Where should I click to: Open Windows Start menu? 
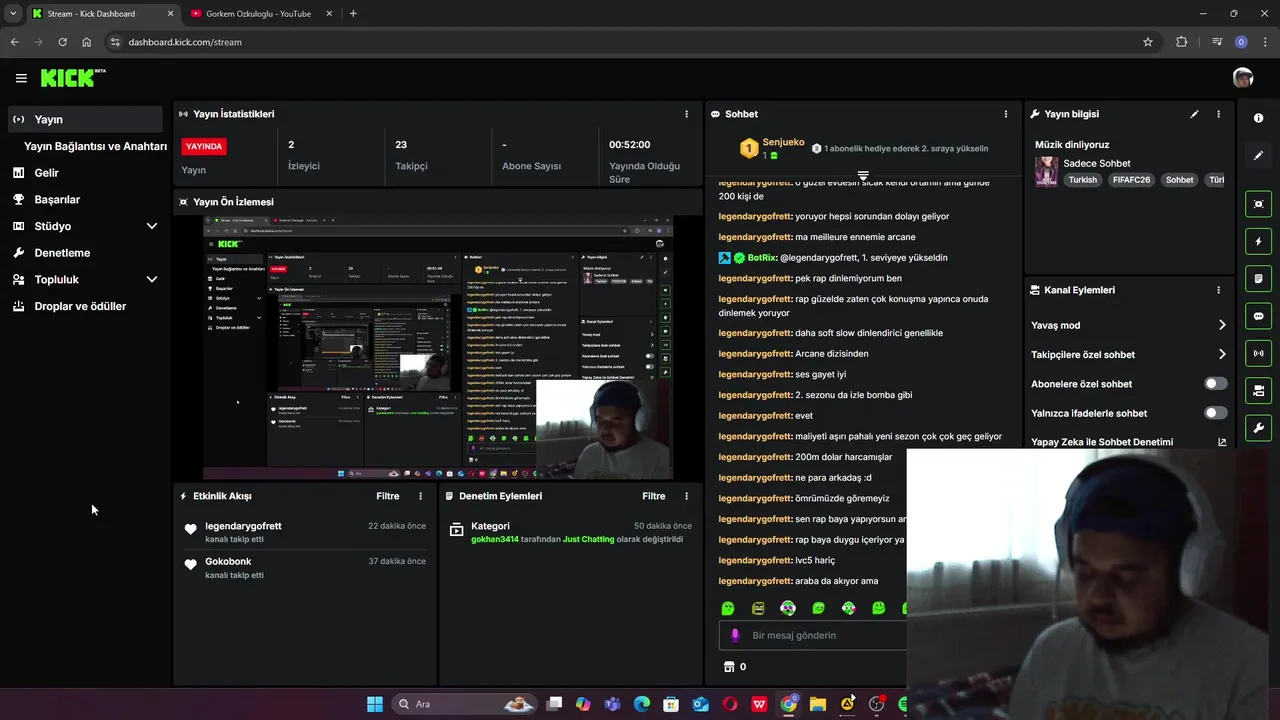click(x=374, y=704)
